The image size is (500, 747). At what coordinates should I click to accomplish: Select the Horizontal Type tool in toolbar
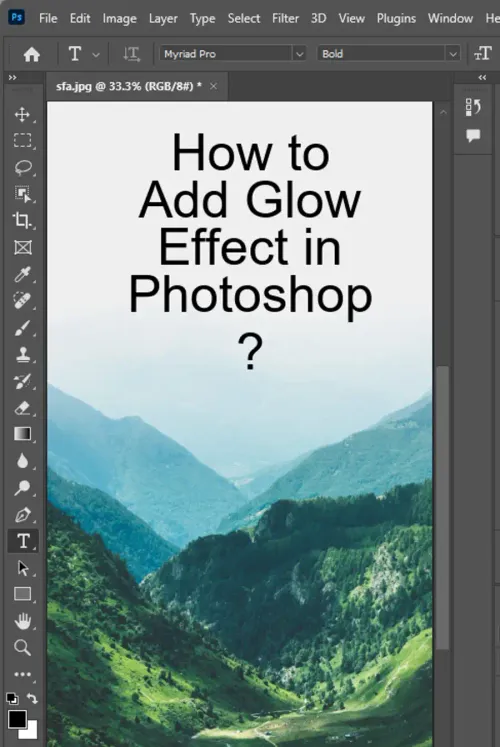[x=23, y=541]
